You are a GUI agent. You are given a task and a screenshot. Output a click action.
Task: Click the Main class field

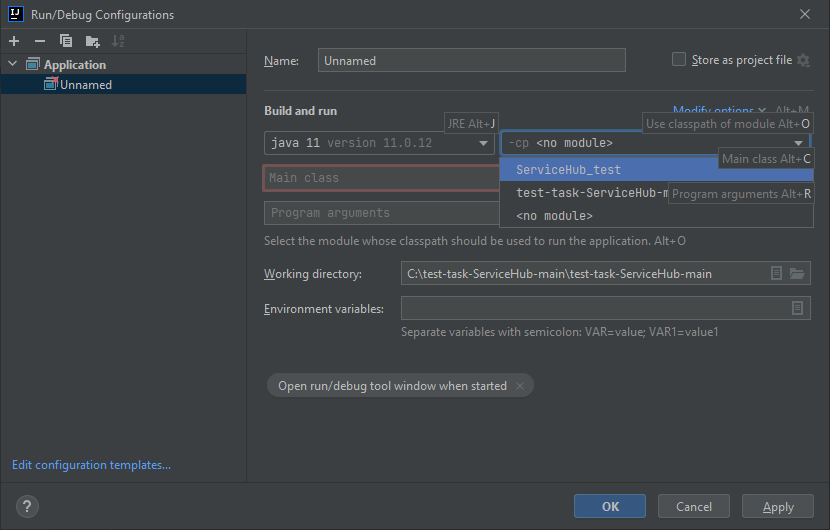point(381,178)
